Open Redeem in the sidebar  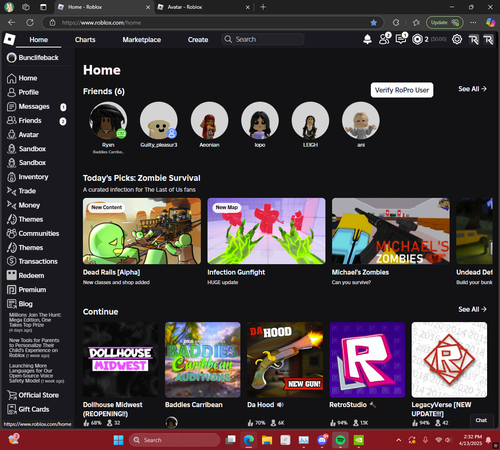[25, 275]
